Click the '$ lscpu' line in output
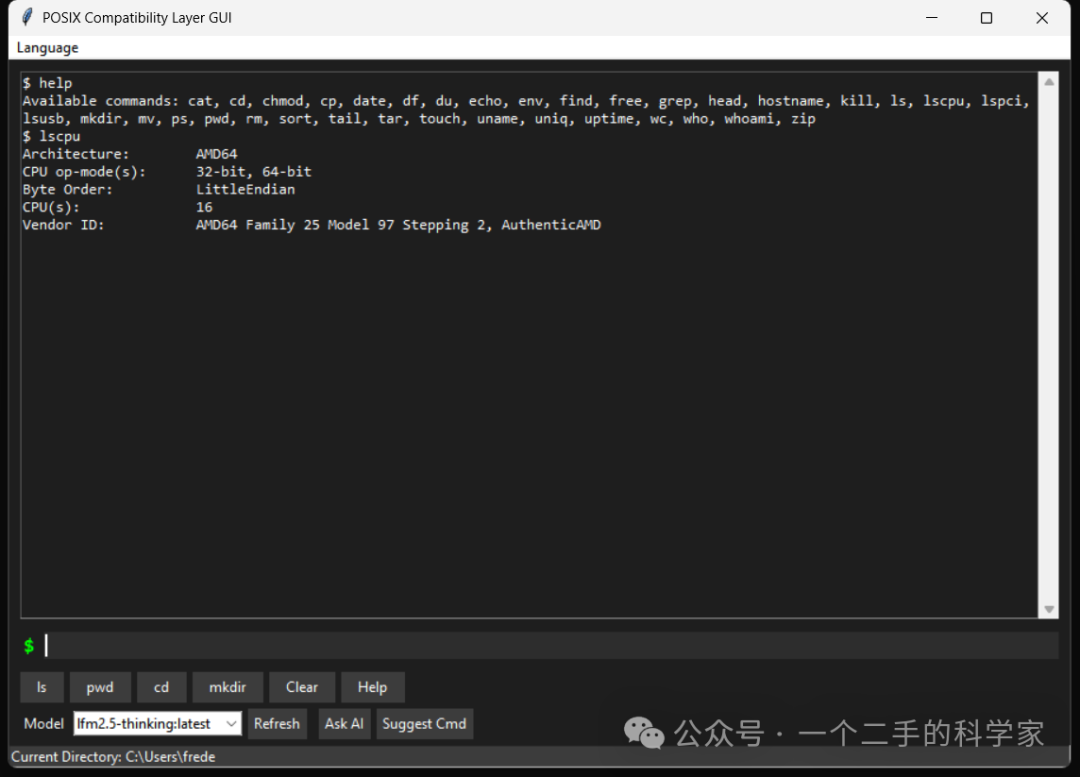The height and width of the screenshot is (777, 1080). [x=52, y=136]
